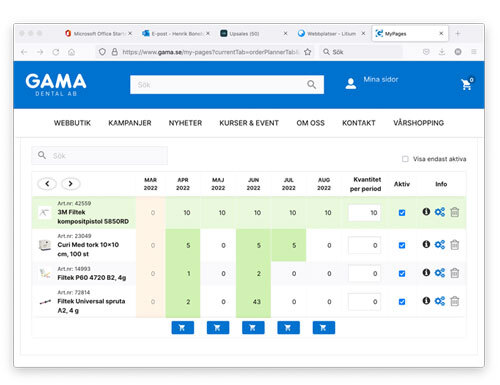Toggle Aktiv checkbox for Curi Med tork
This screenshot has width=500, height=385.
(x=402, y=245)
